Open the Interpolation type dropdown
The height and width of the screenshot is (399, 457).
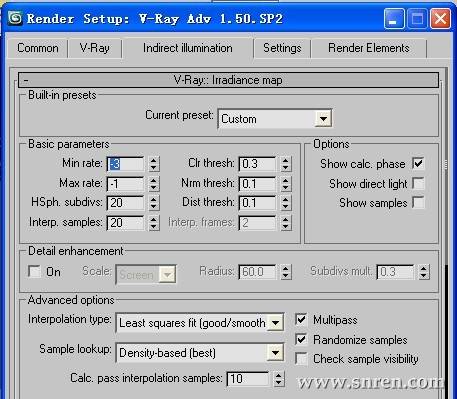pyautogui.click(x=200, y=323)
